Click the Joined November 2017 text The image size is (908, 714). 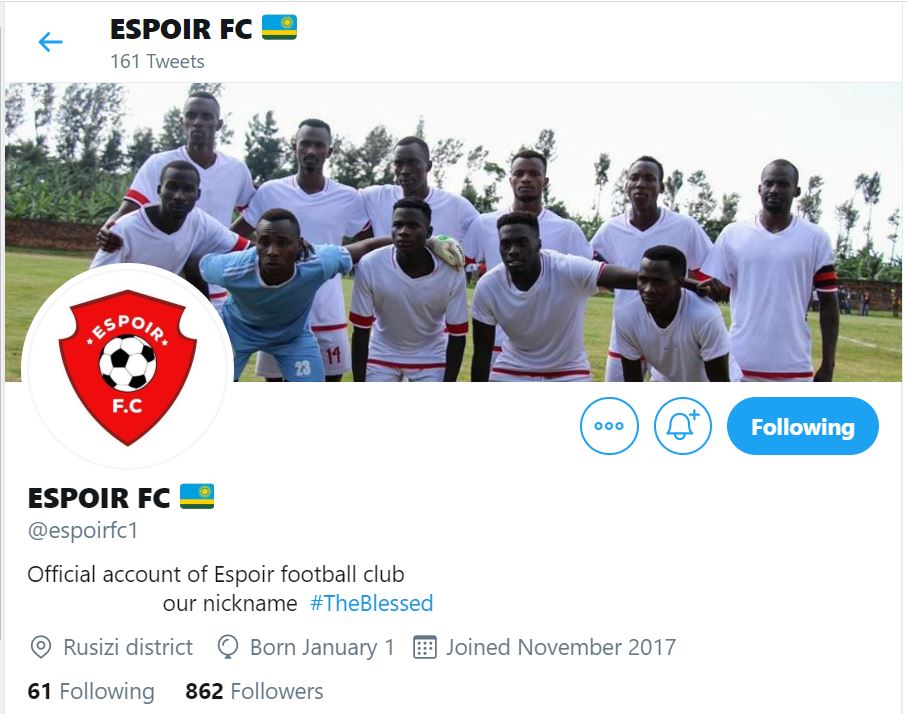point(561,647)
